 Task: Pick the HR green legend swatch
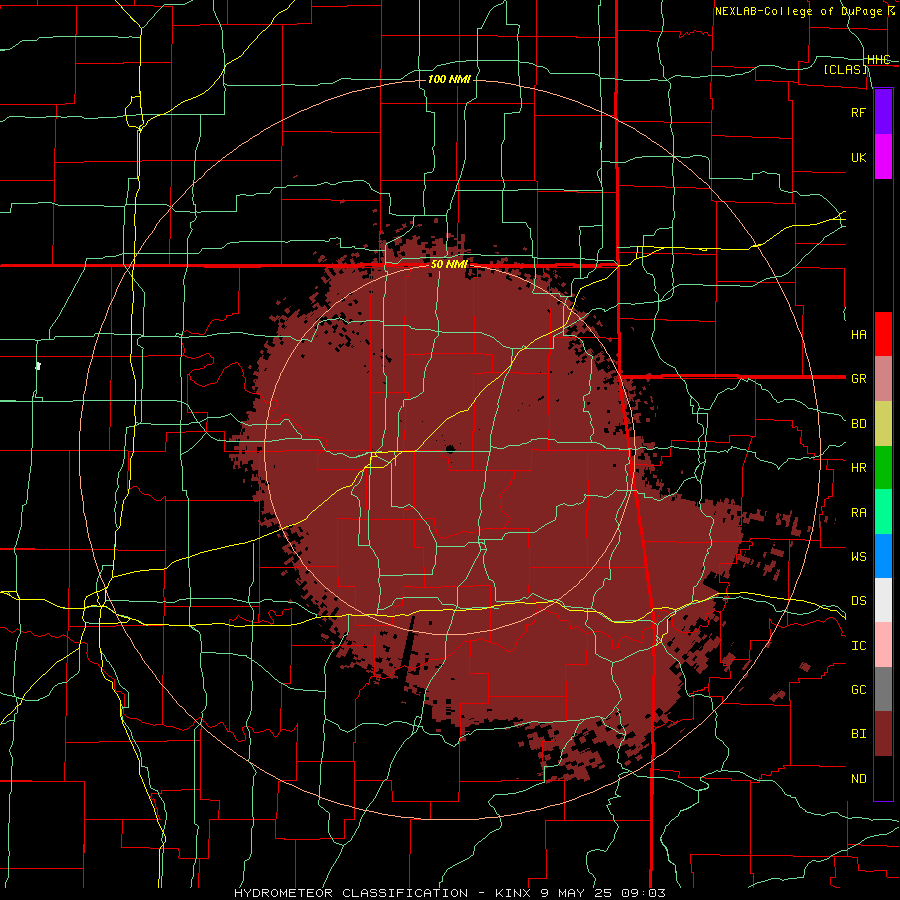pos(883,468)
